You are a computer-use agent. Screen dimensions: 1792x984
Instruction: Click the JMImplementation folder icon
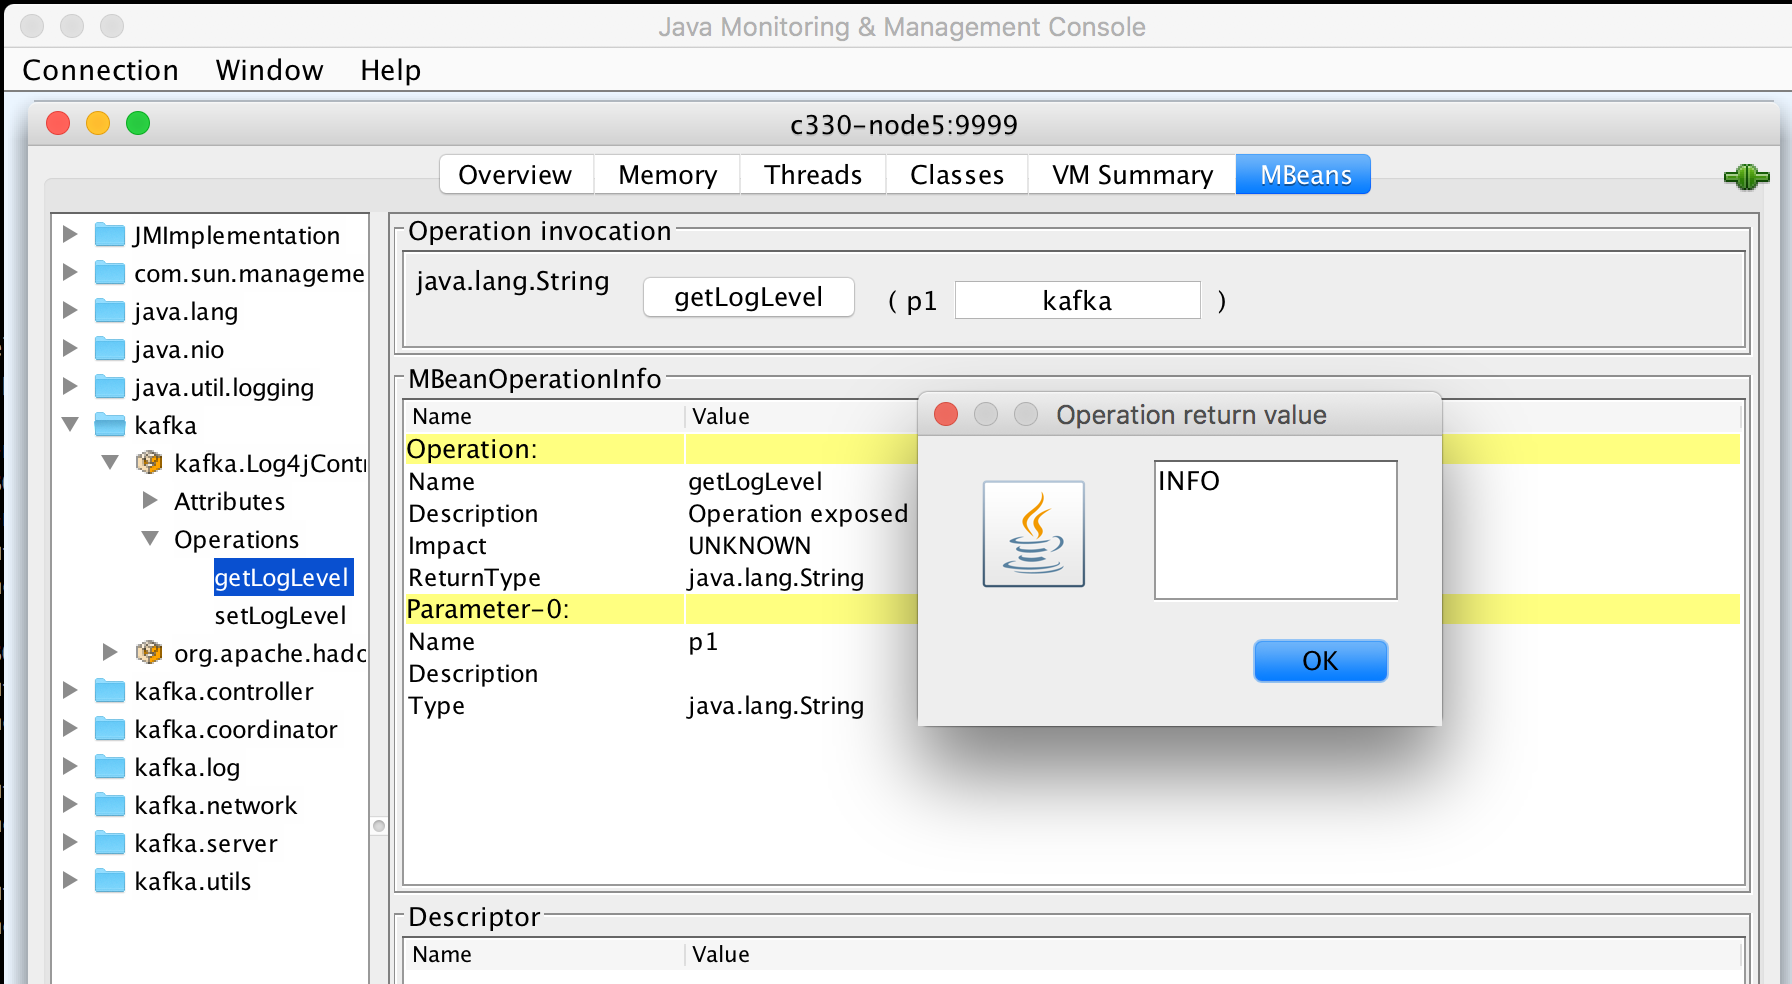pyautogui.click(x=108, y=235)
